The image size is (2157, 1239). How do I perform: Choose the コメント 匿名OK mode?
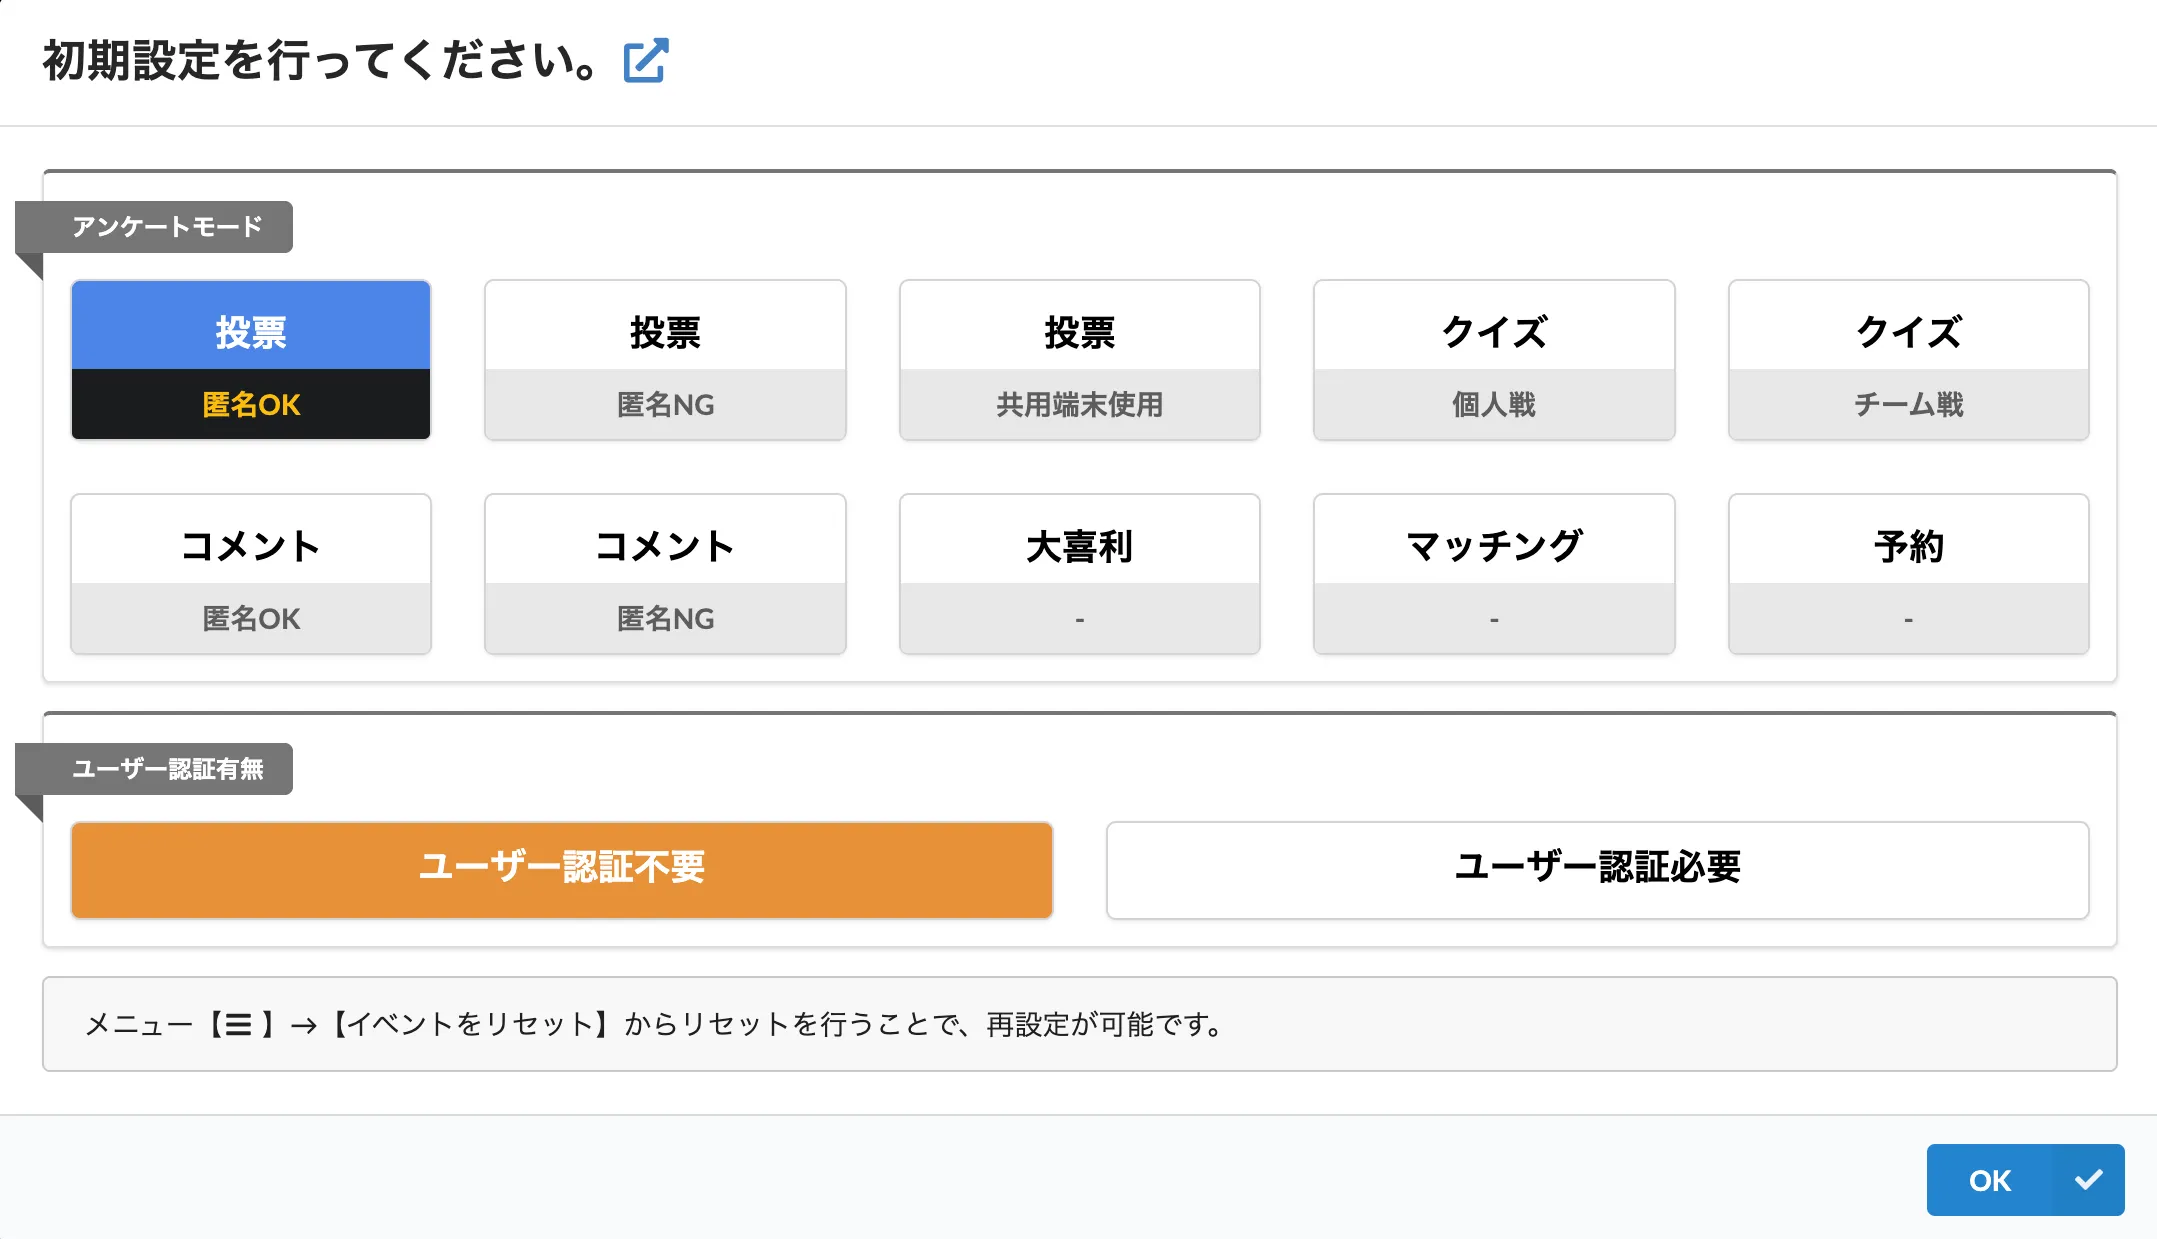tap(250, 574)
